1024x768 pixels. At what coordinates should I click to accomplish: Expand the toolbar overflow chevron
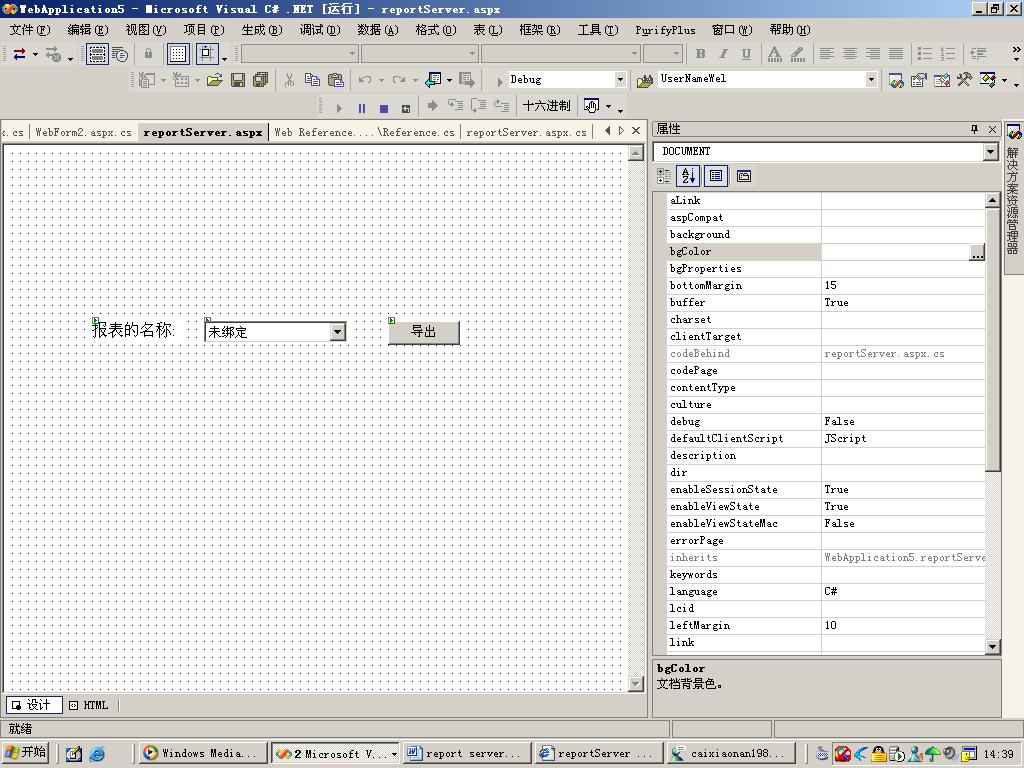point(1016,50)
